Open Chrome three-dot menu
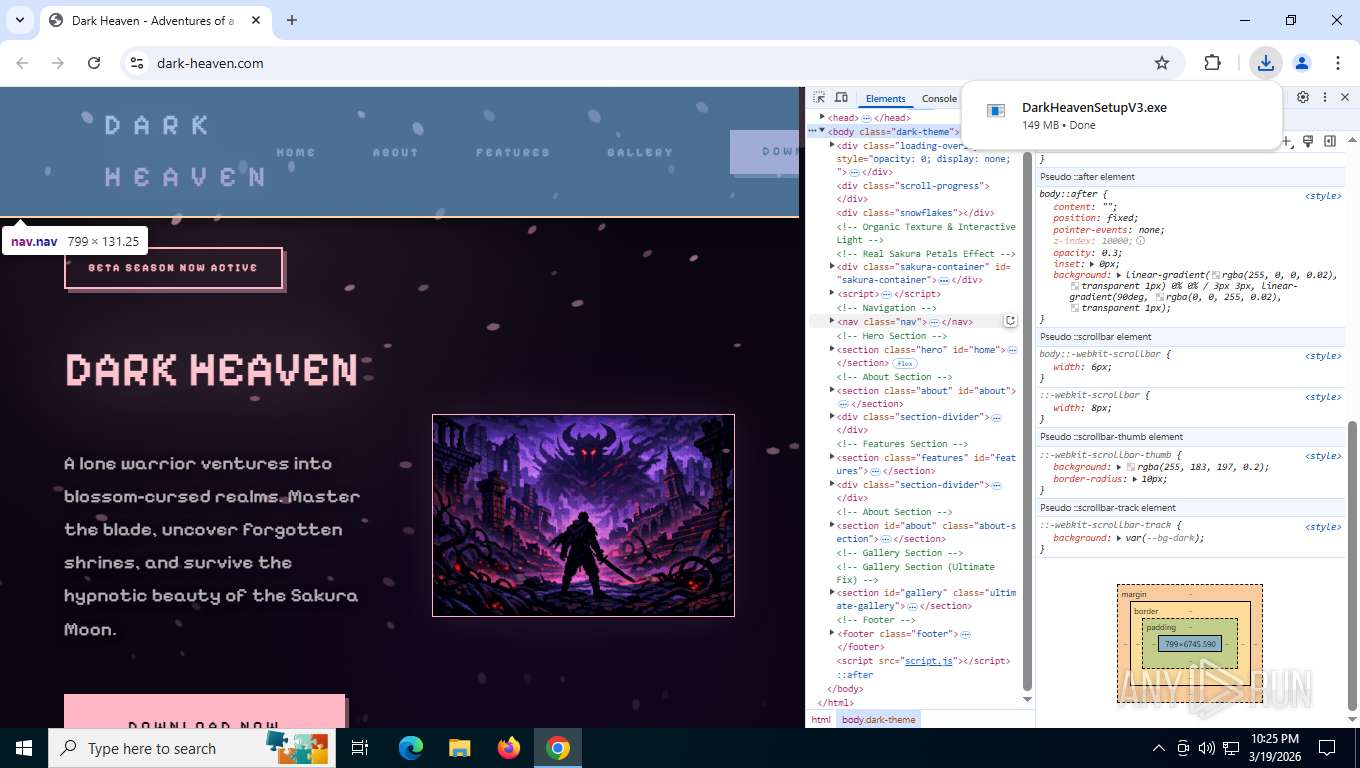The width and height of the screenshot is (1360, 768). pyautogui.click(x=1338, y=63)
